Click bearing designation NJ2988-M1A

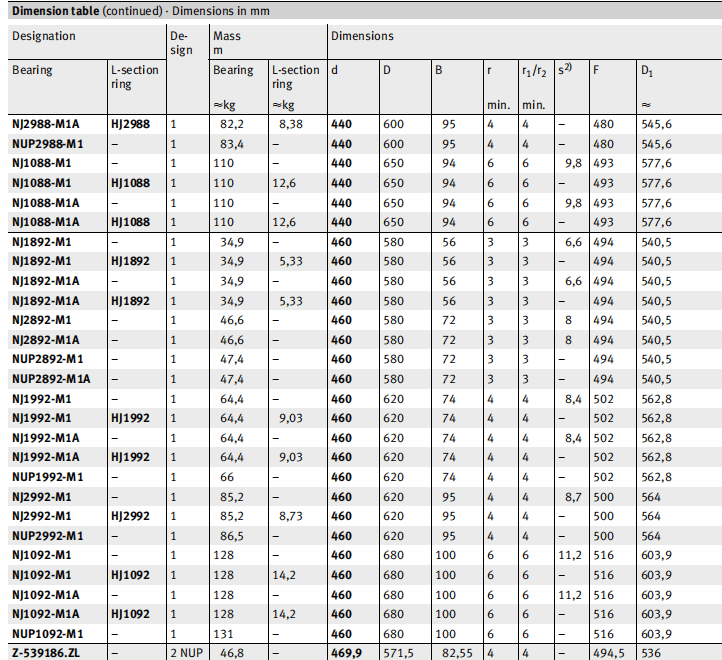[46, 125]
